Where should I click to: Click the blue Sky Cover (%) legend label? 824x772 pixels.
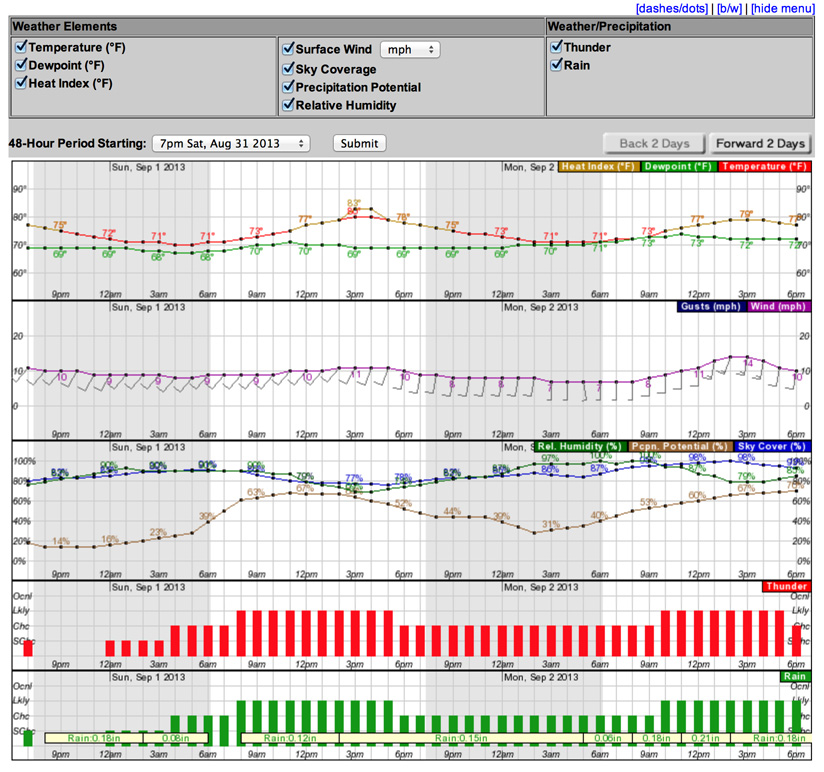point(771,446)
